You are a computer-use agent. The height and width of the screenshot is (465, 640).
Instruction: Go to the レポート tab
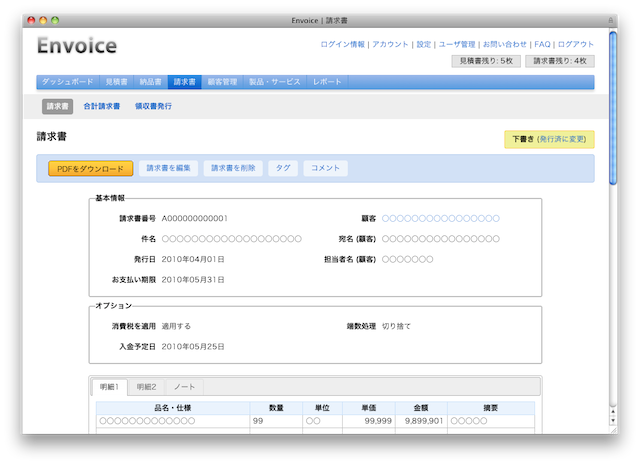coord(327,82)
